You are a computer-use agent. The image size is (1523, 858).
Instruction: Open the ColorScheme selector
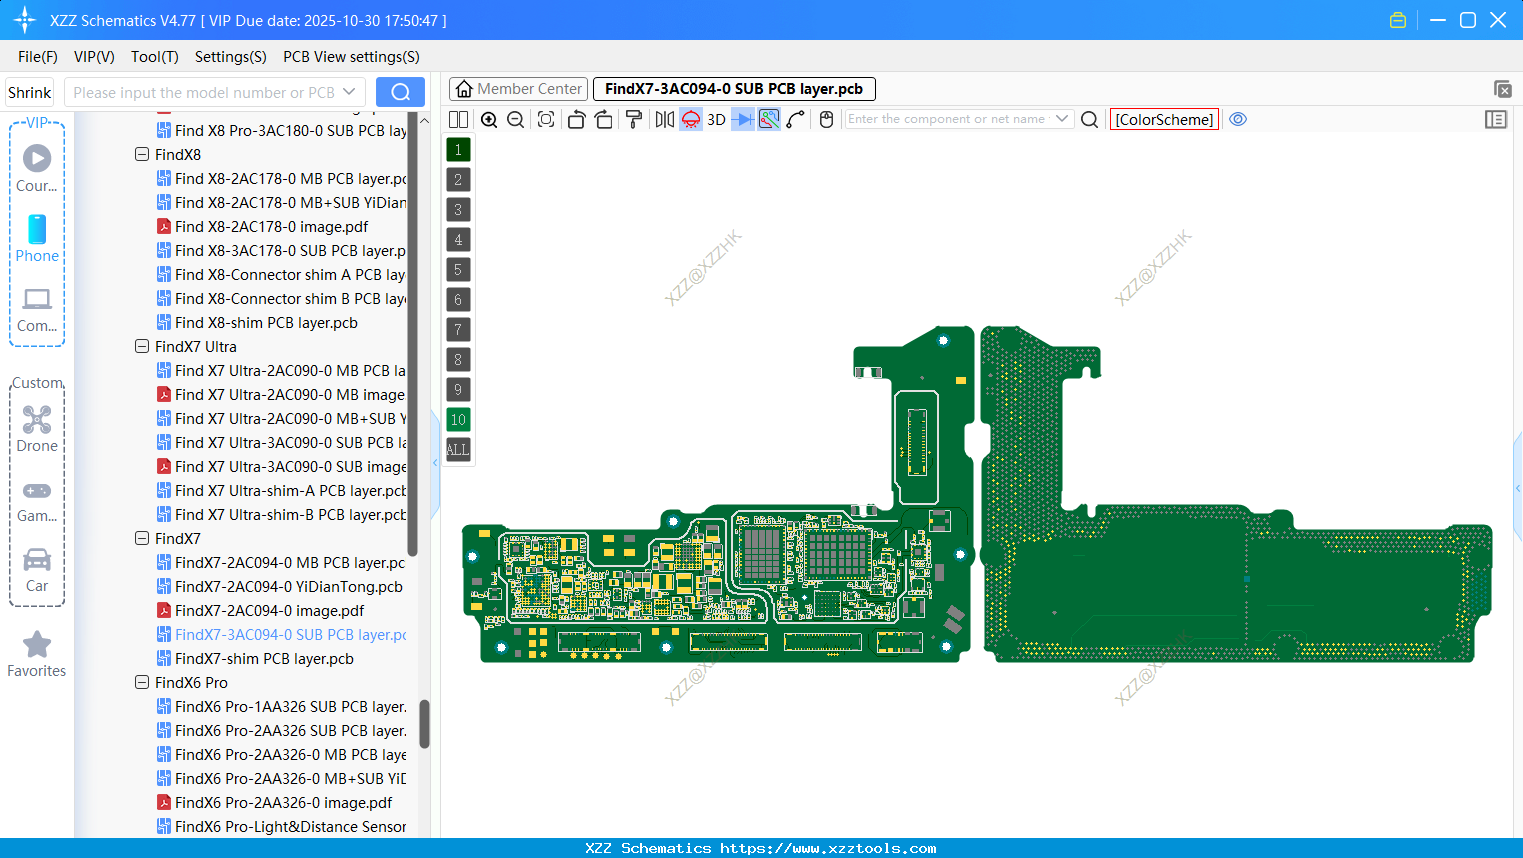(1164, 119)
